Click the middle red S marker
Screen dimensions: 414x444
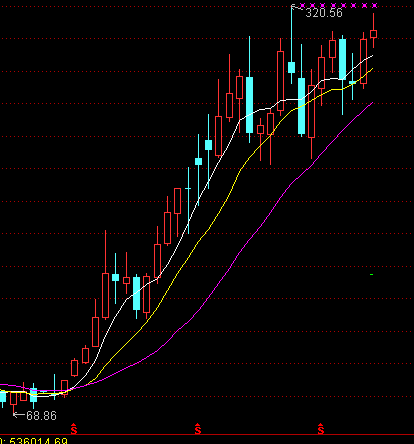point(198,429)
